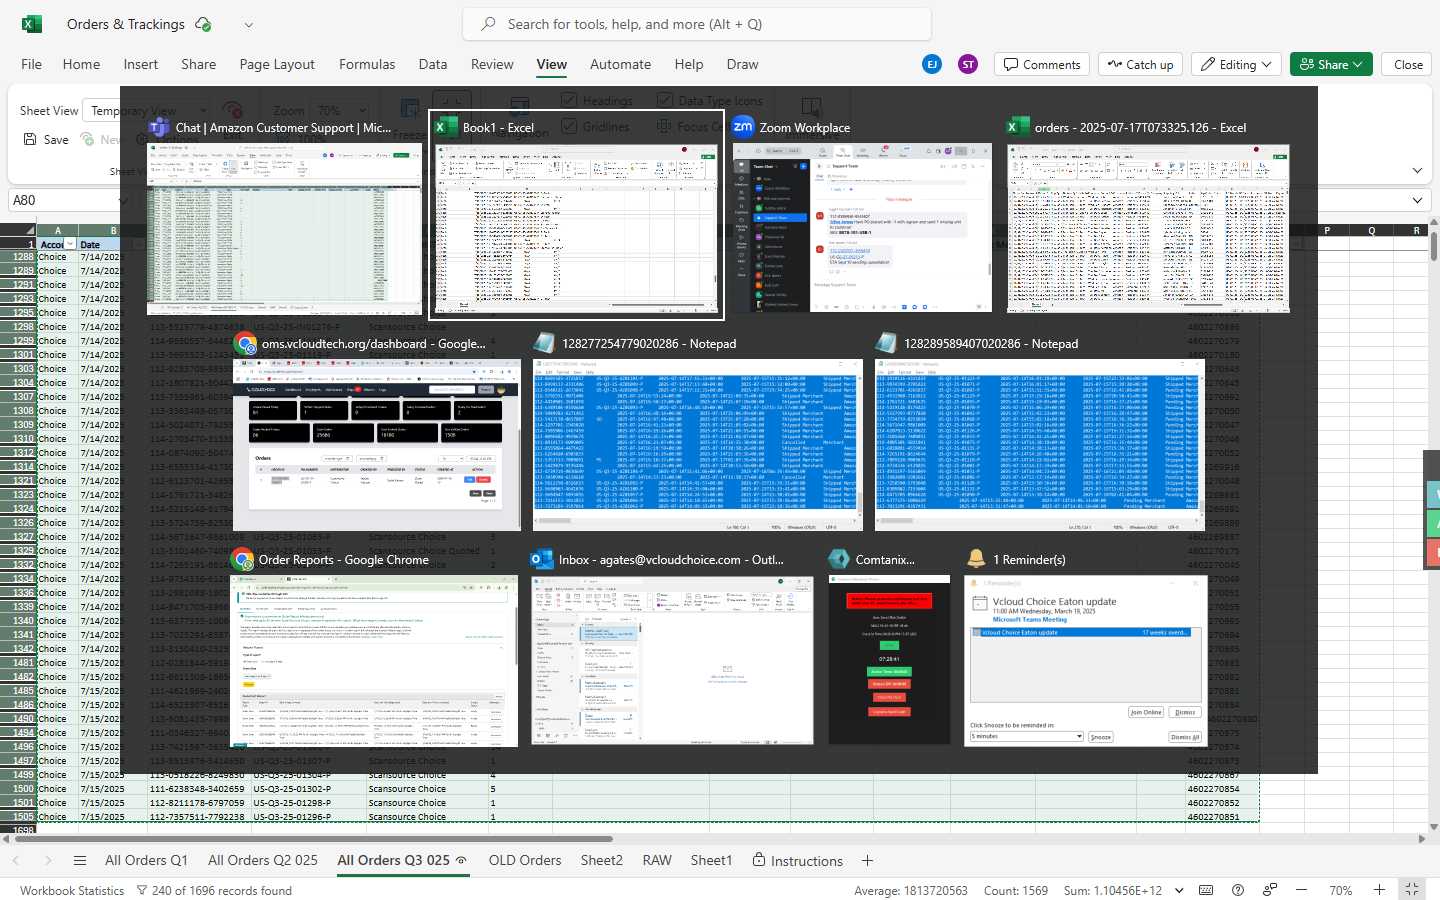The height and width of the screenshot is (900, 1440).
Task: Expand the file name dropdown chevron
Action: [x=249, y=25]
